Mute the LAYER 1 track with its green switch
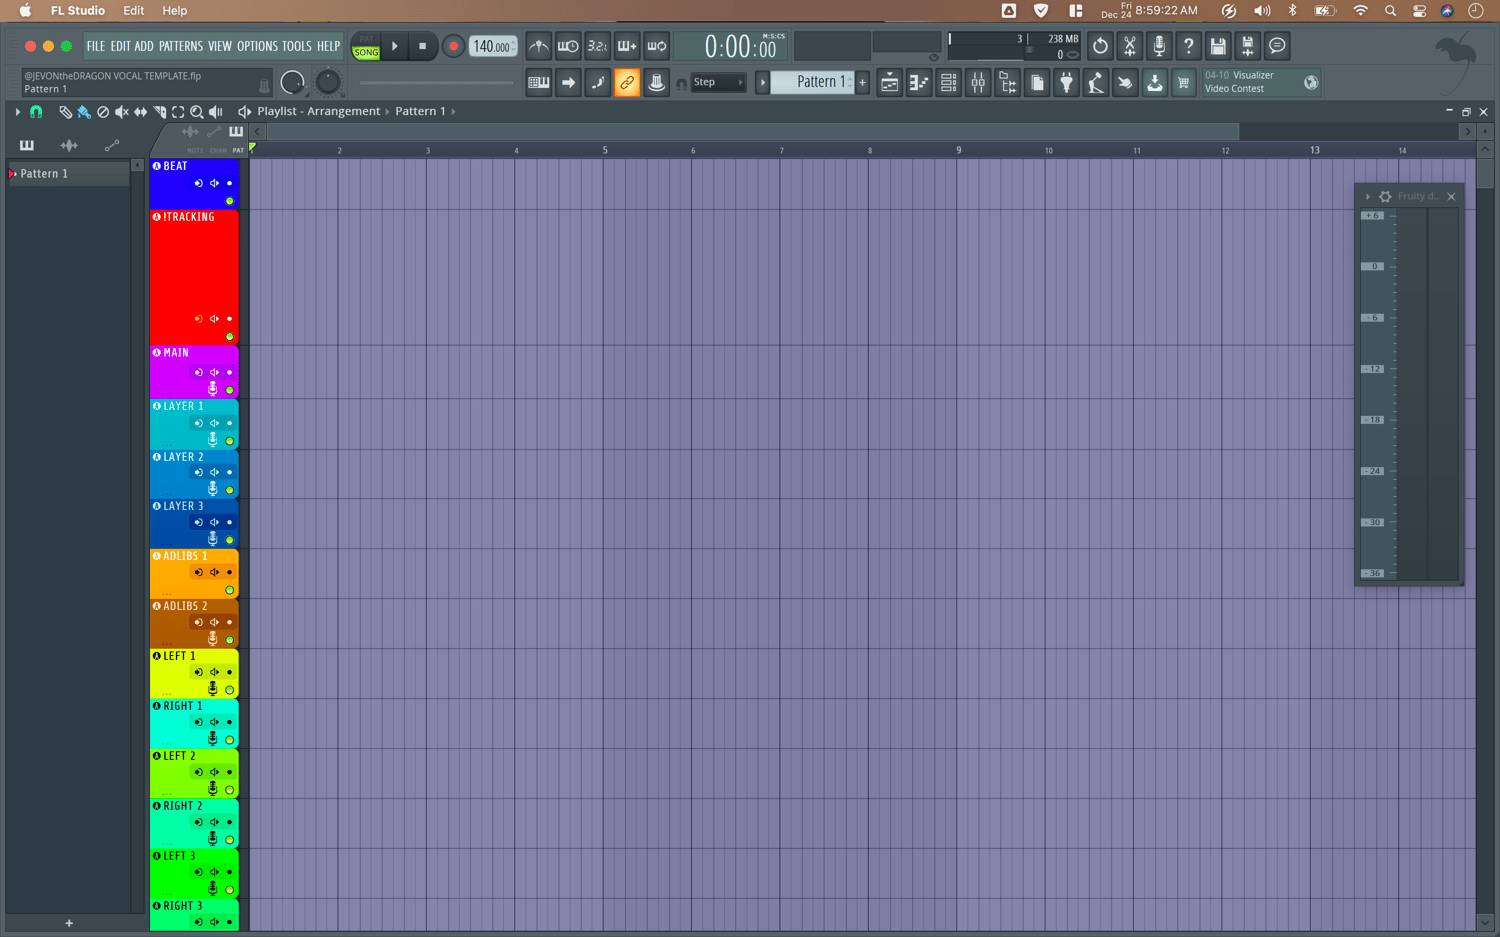This screenshot has width=1500, height=937. (229, 441)
